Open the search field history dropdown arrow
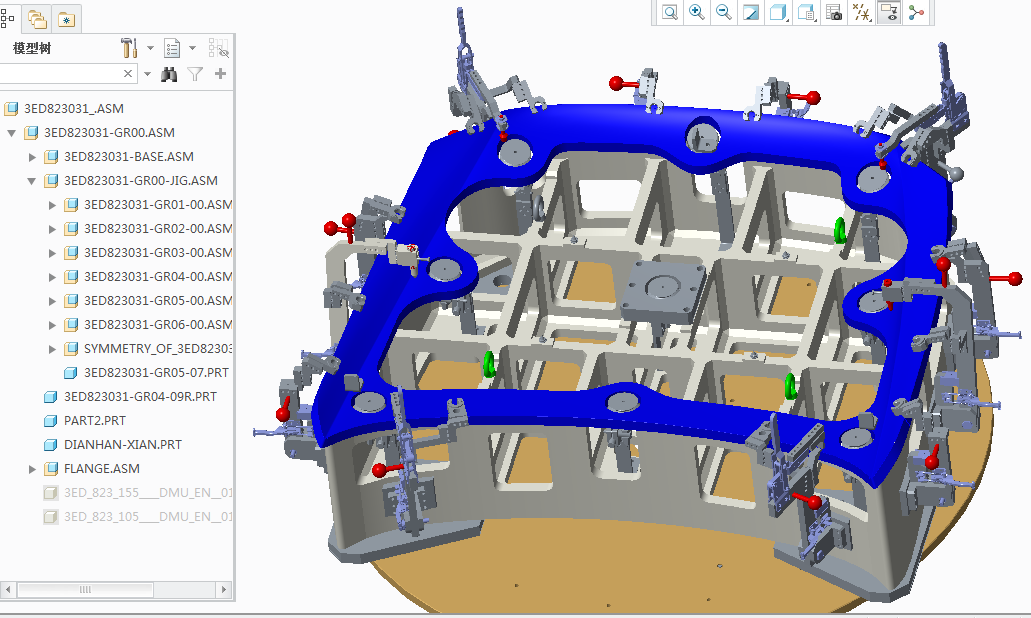The width and height of the screenshot is (1031, 618). click(x=147, y=74)
